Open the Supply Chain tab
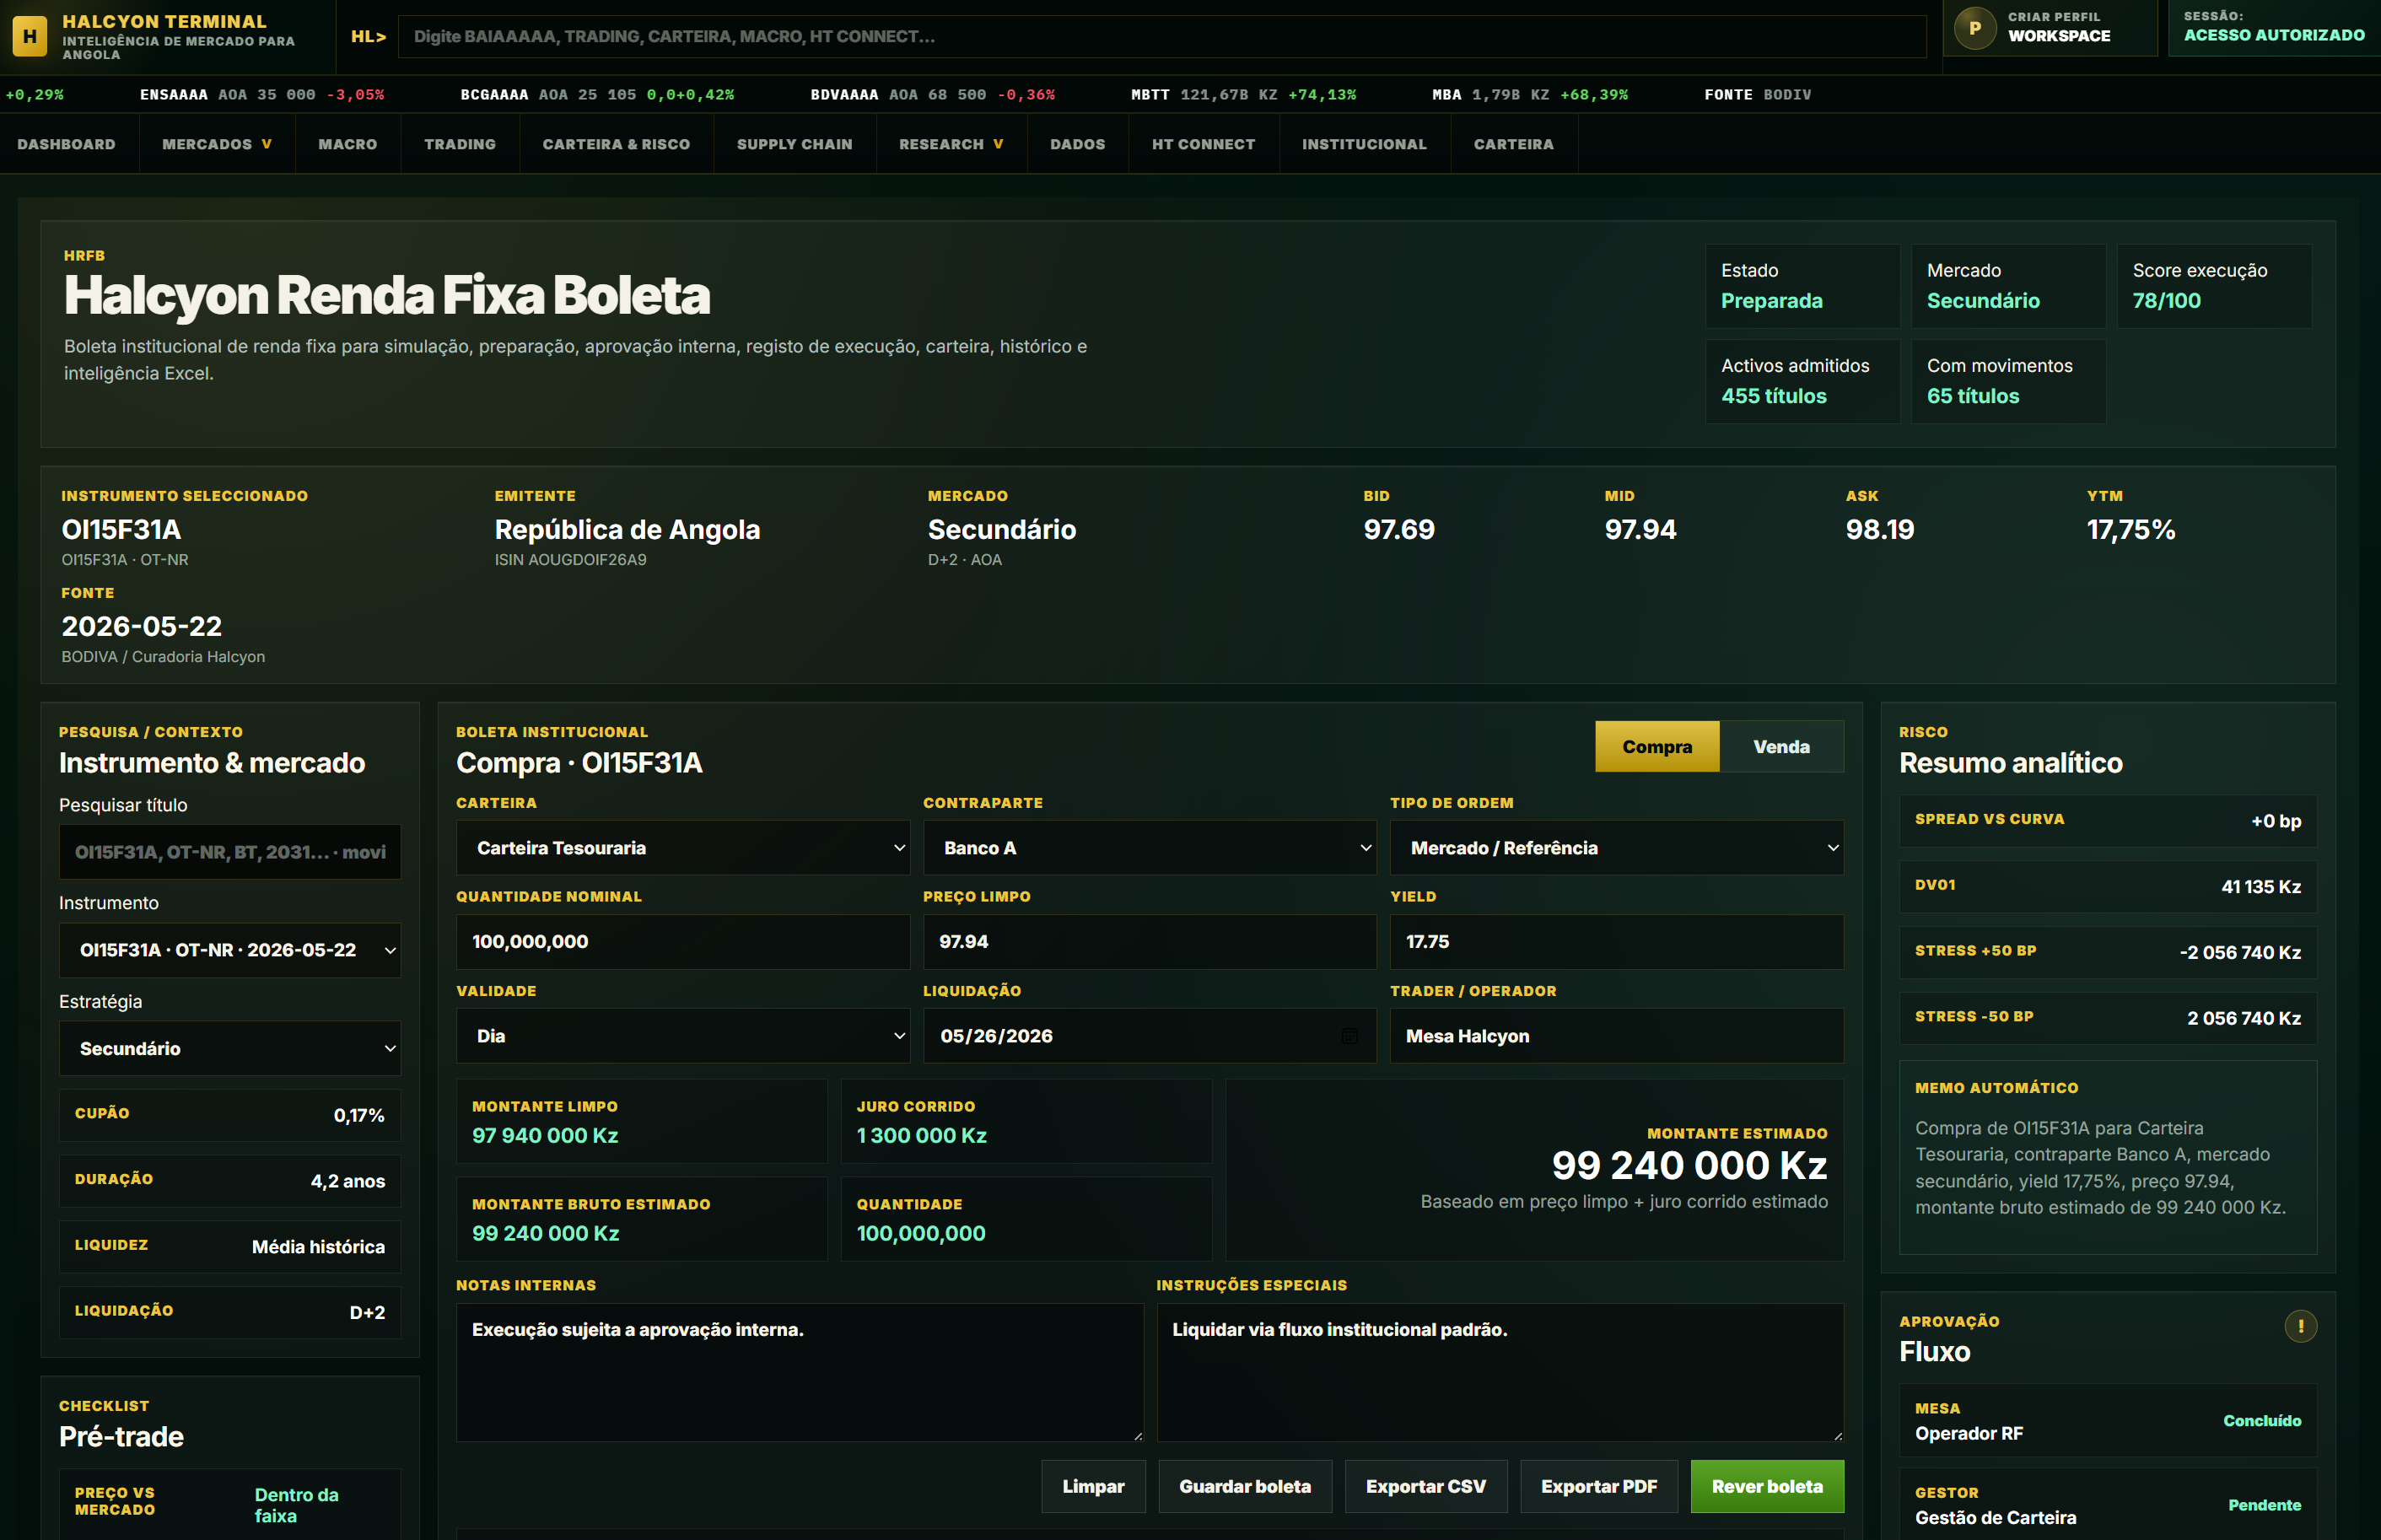The image size is (2381, 1540). [x=795, y=144]
